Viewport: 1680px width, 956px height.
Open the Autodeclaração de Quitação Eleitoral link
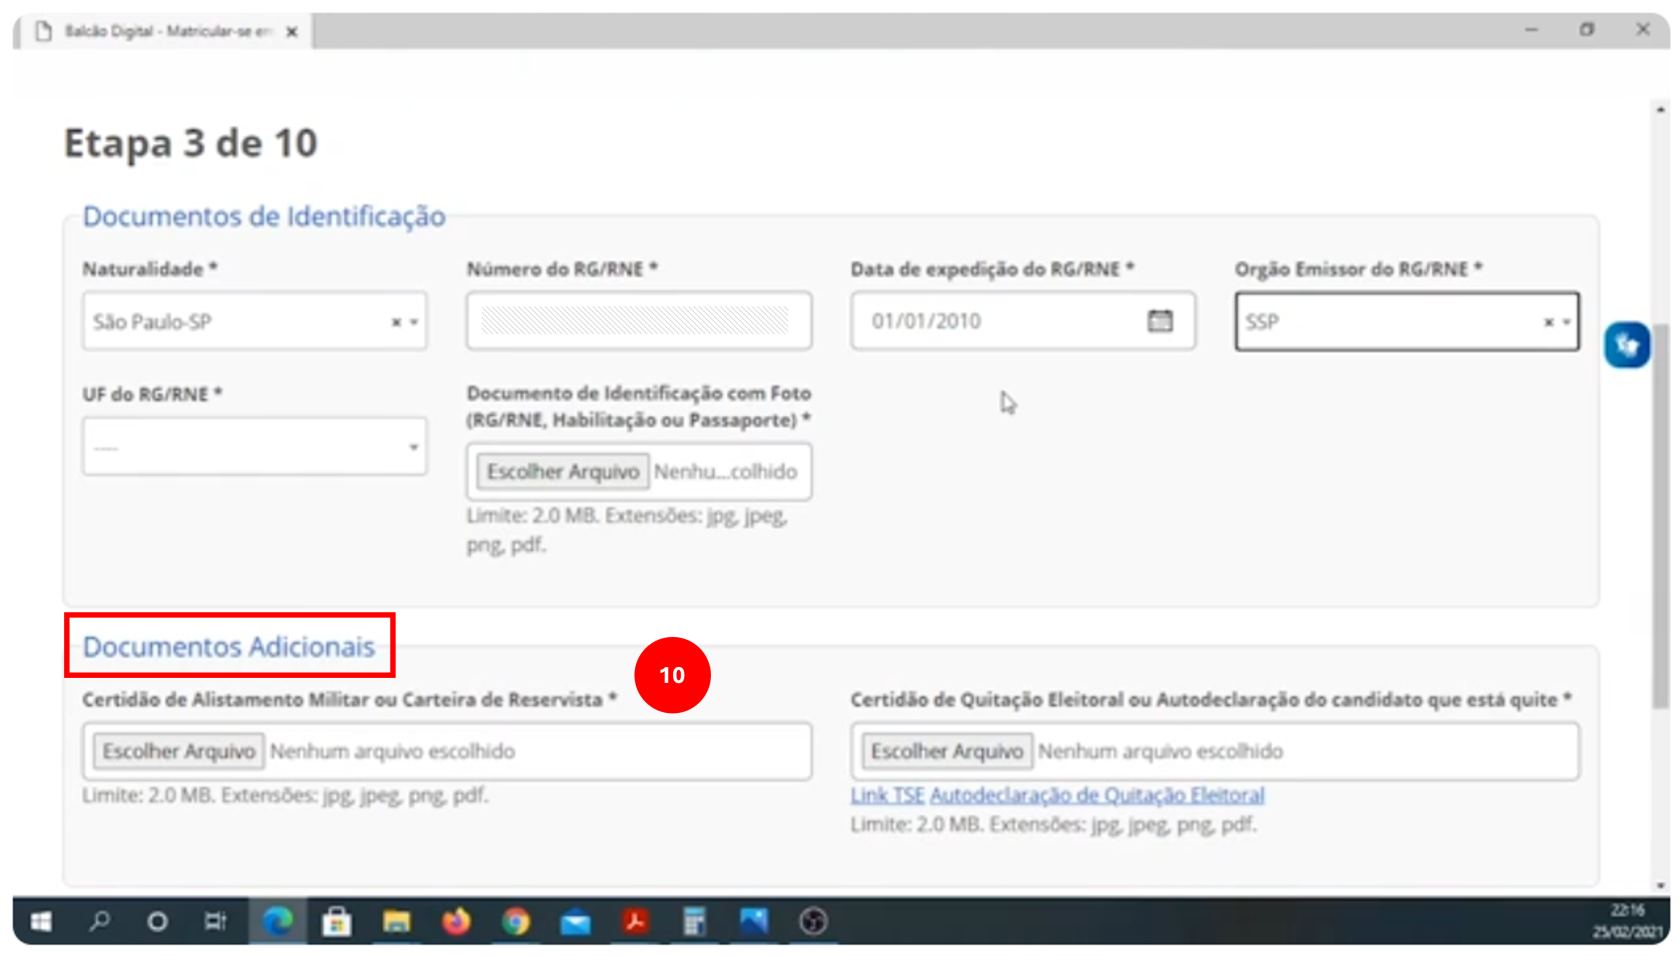[x=1096, y=795]
